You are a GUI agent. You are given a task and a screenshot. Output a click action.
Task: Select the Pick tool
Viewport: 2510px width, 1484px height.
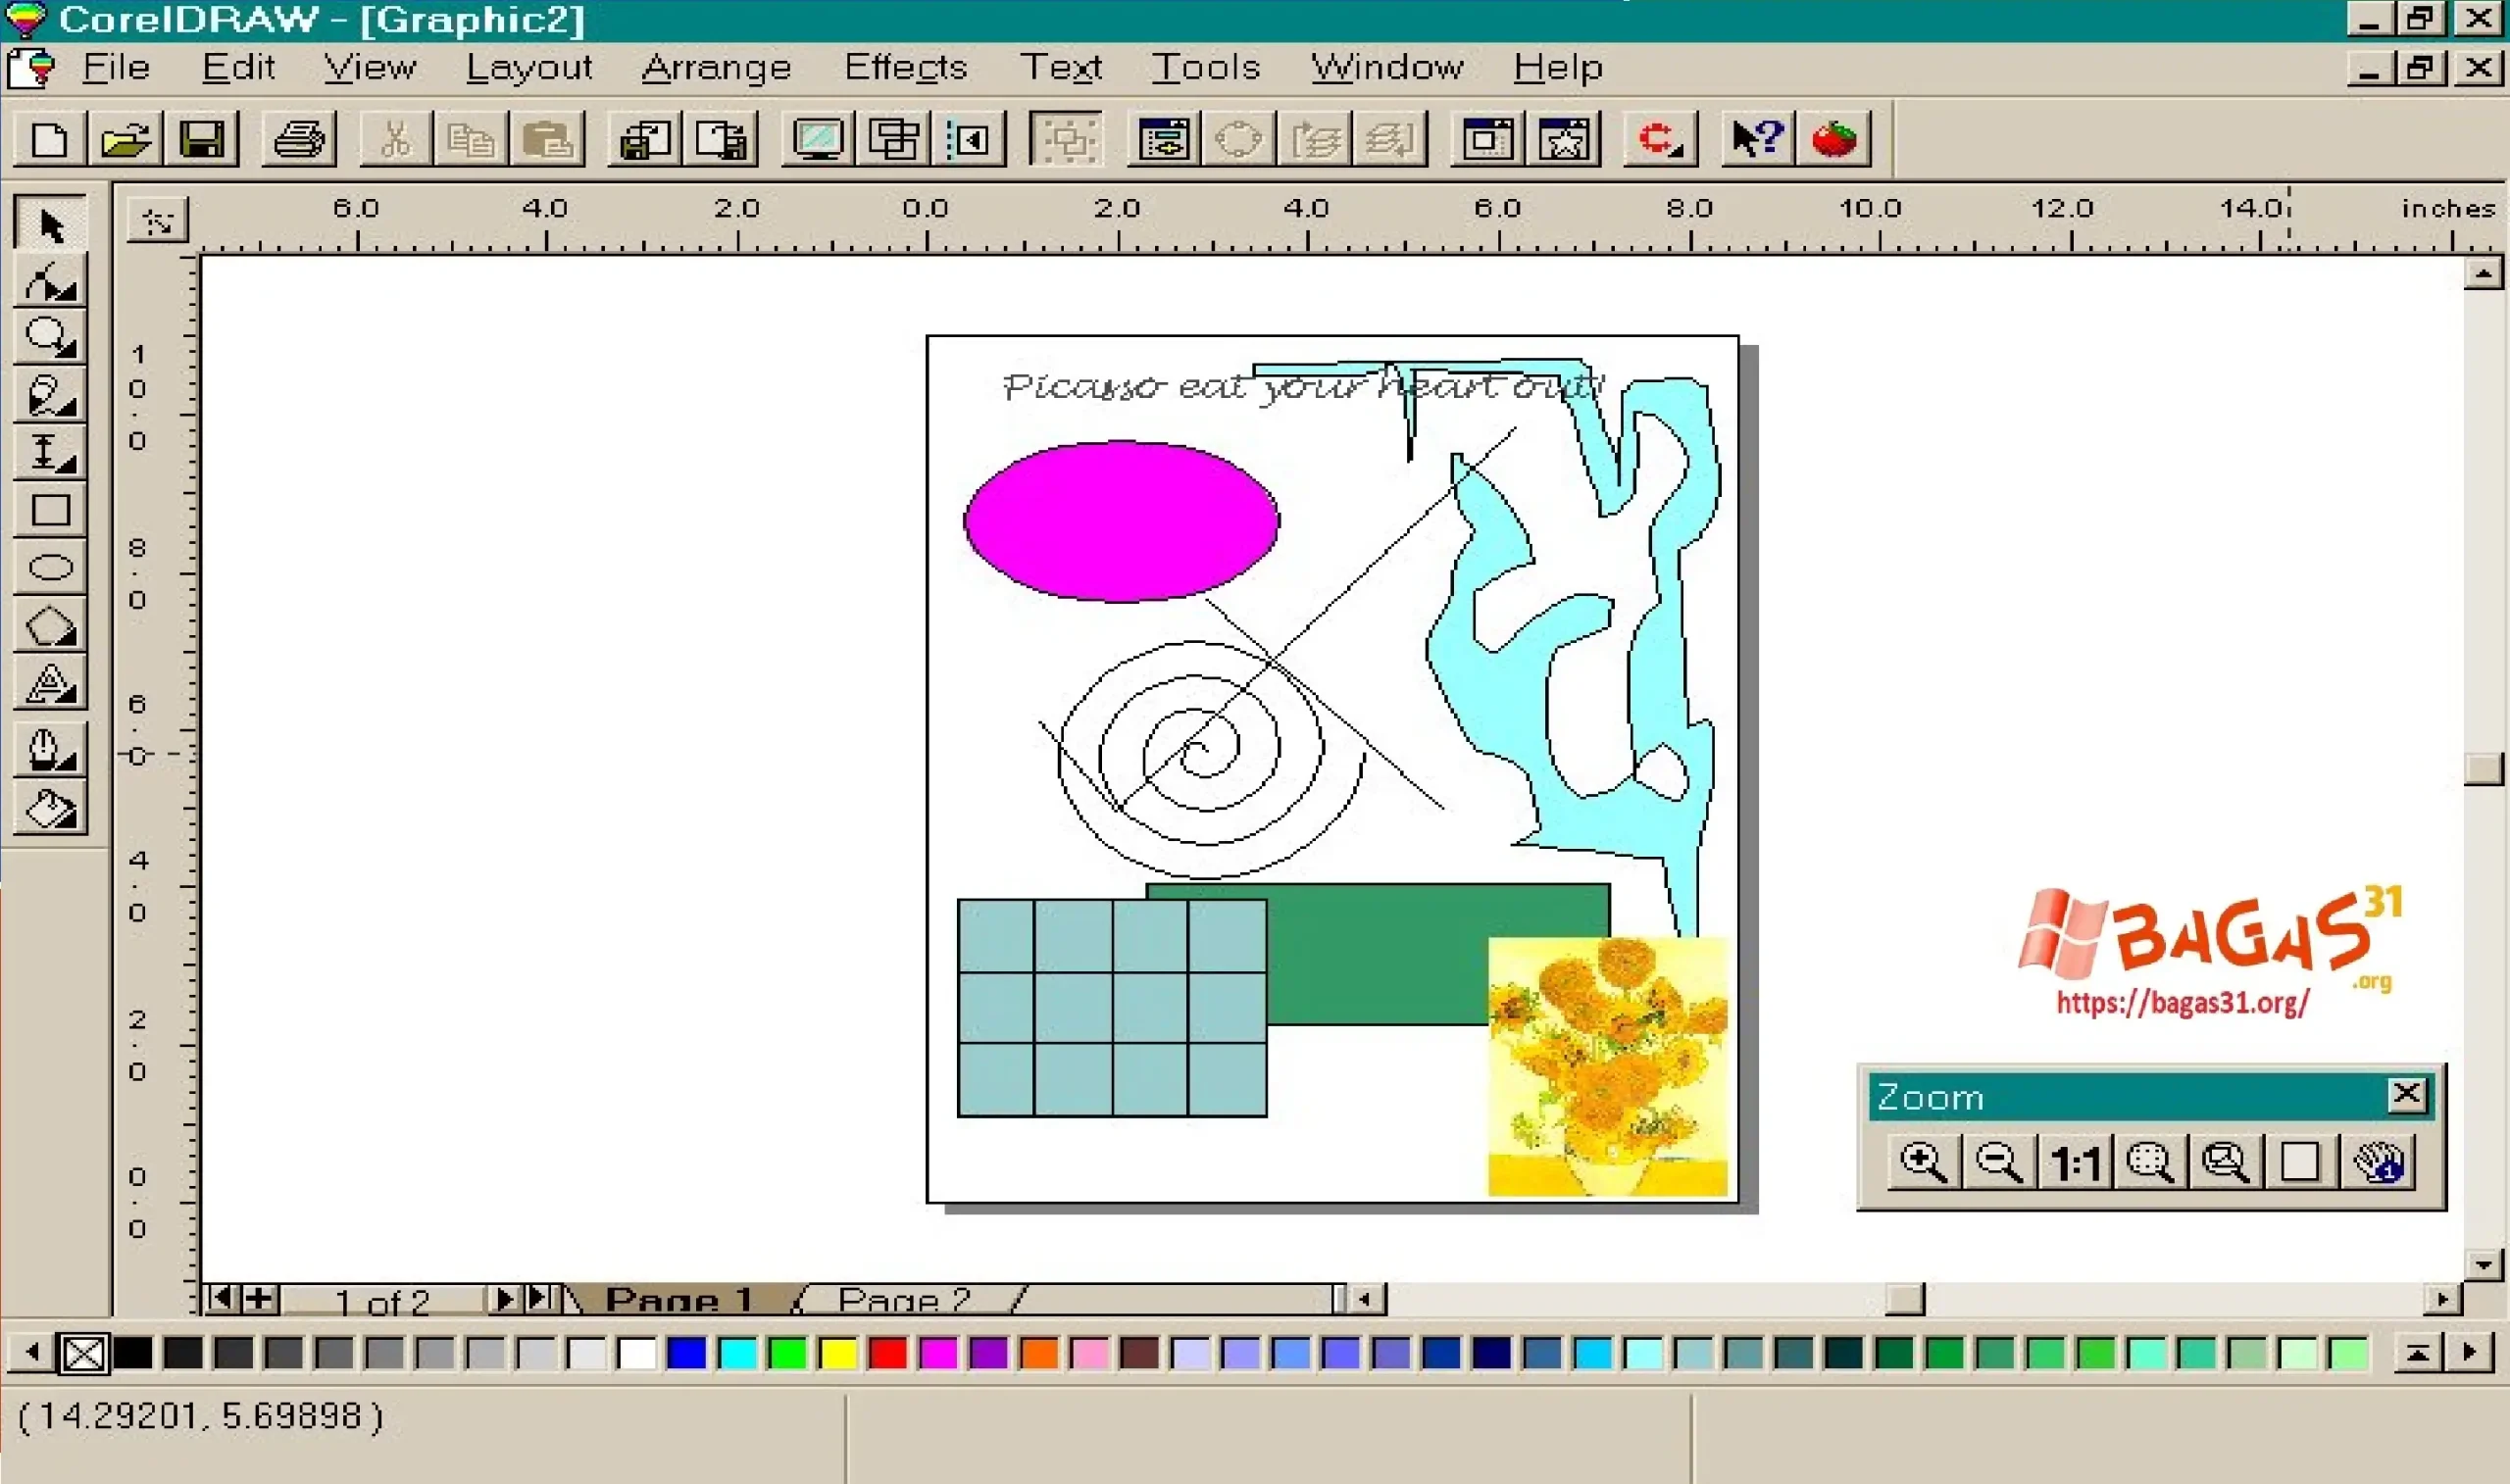tap(48, 220)
